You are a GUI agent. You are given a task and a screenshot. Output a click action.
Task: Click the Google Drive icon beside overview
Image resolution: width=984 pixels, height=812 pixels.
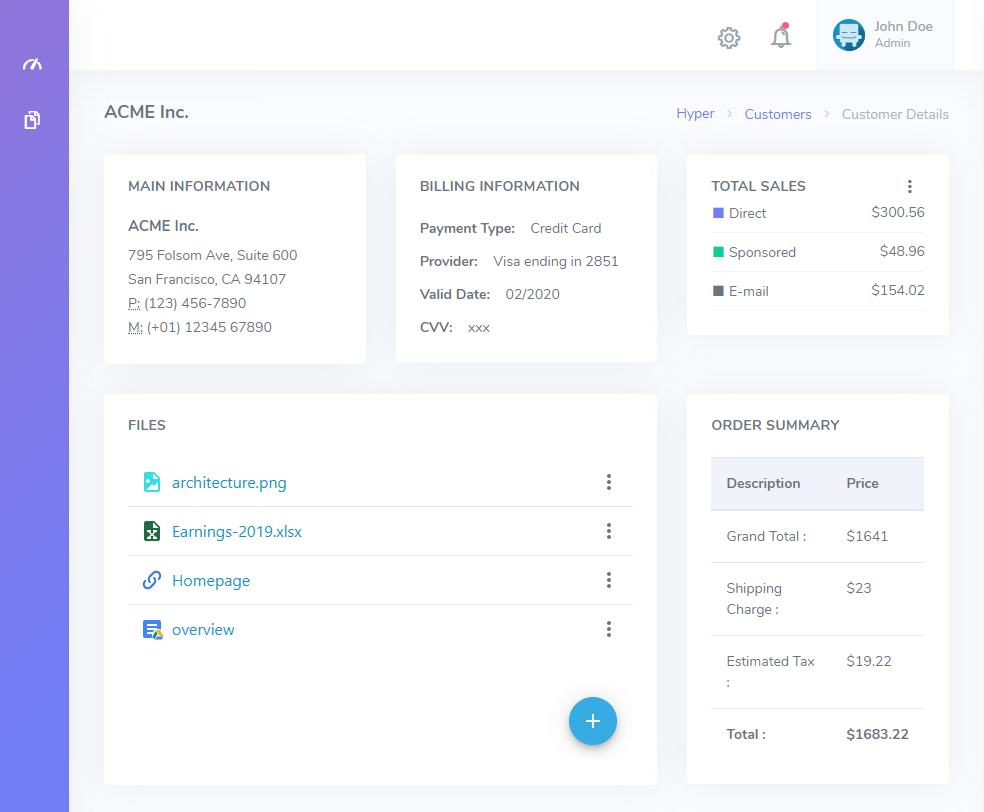pos(152,630)
